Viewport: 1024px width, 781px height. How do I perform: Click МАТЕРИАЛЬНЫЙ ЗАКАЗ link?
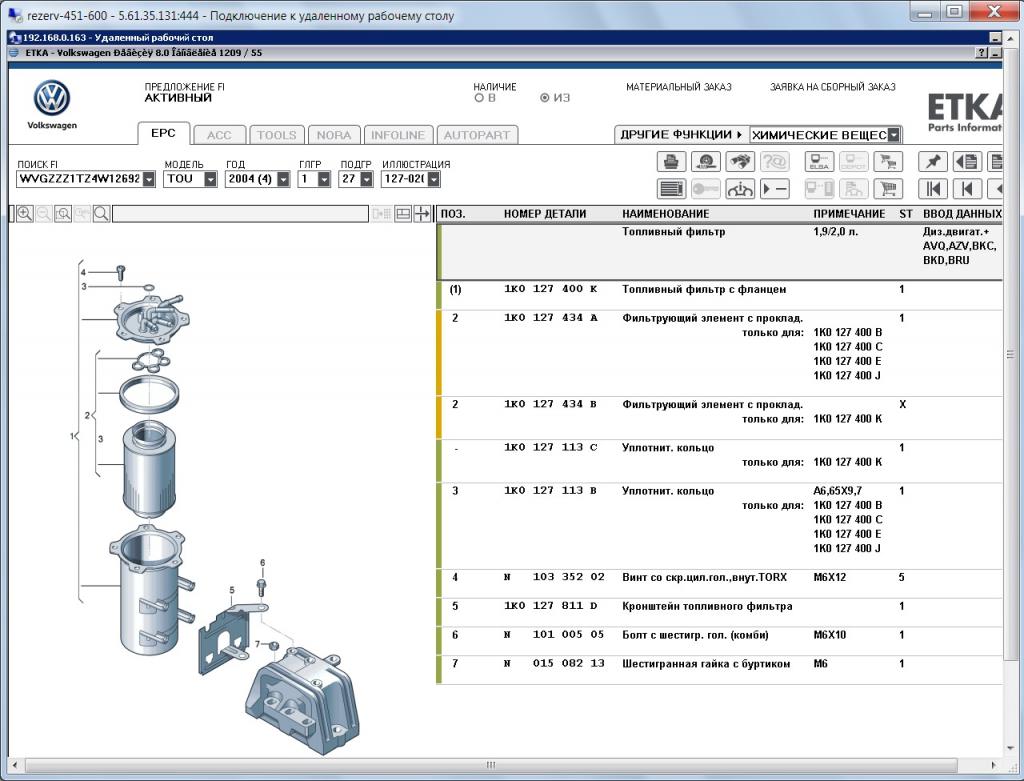click(679, 87)
